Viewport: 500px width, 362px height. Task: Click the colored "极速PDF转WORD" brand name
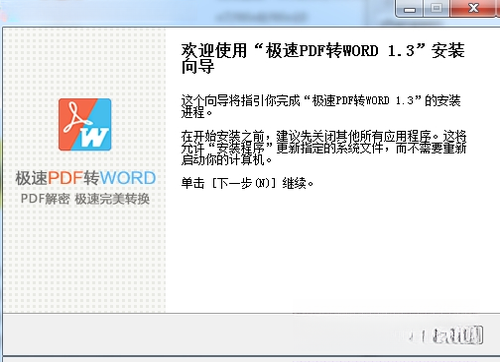pyautogui.click(x=86, y=178)
